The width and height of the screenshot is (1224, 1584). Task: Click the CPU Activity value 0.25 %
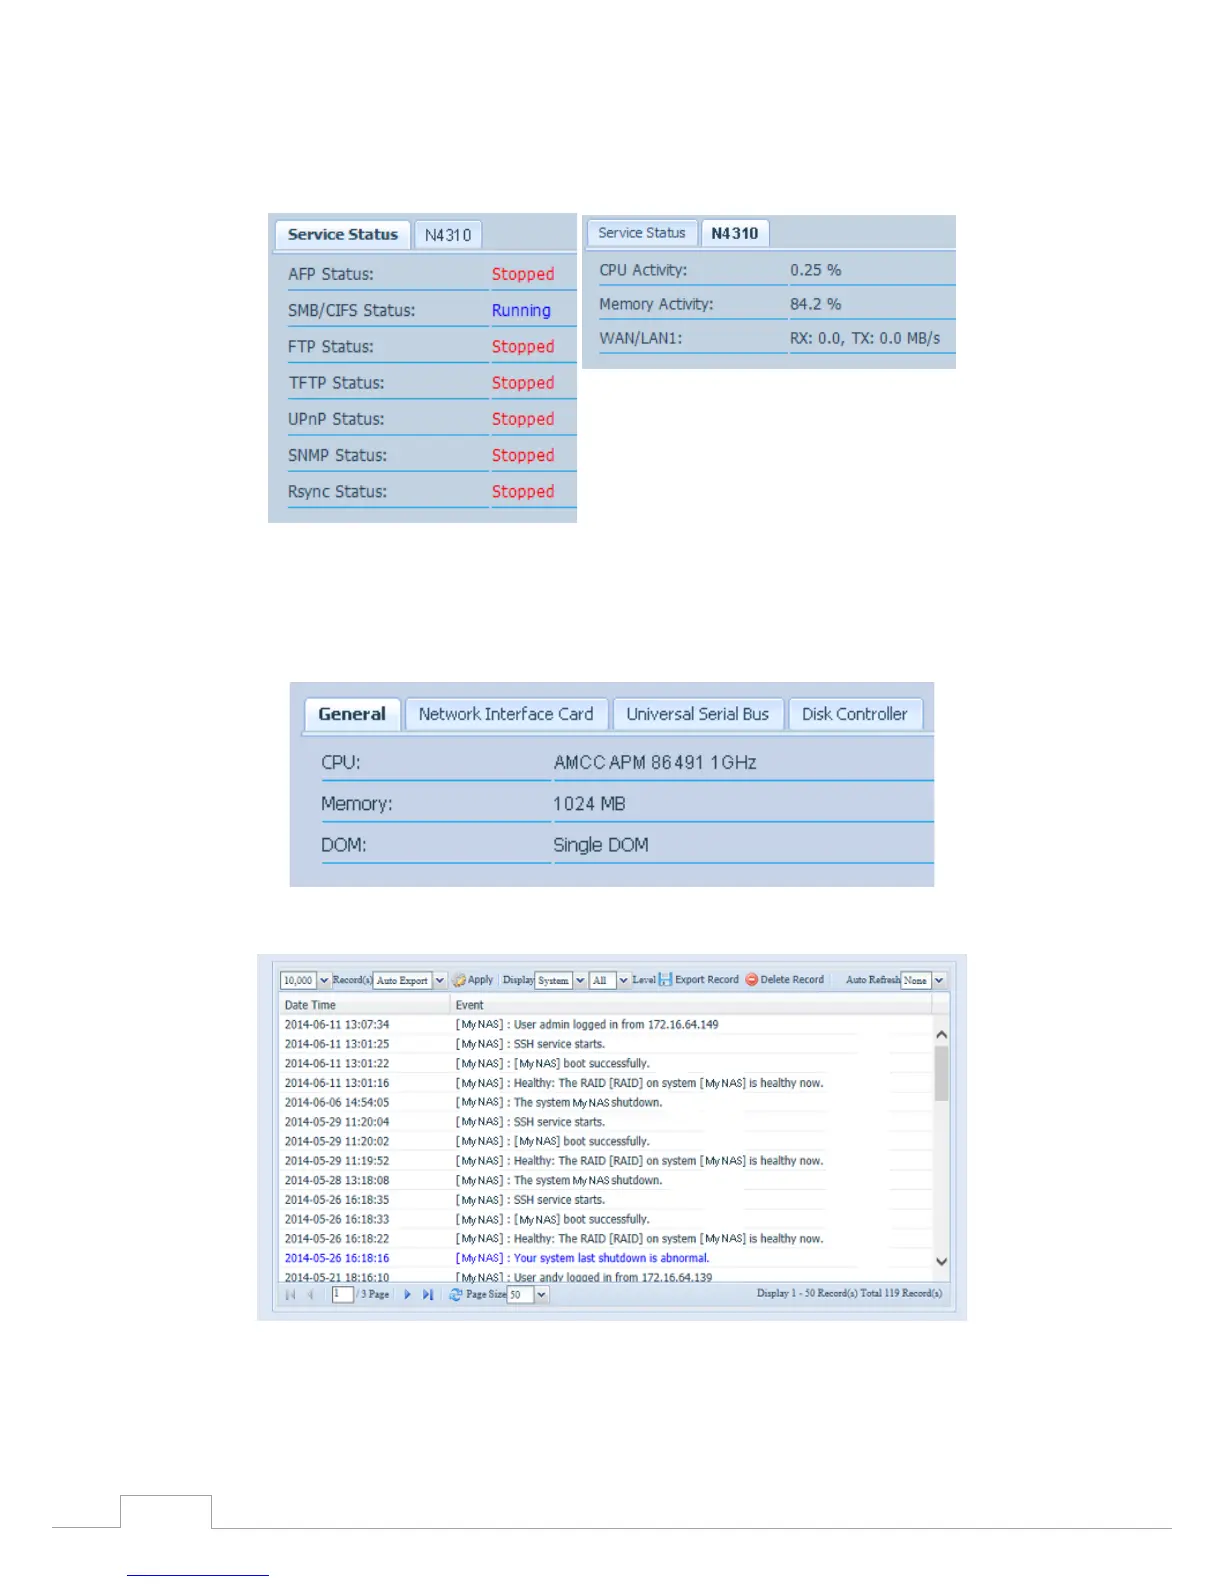point(816,270)
